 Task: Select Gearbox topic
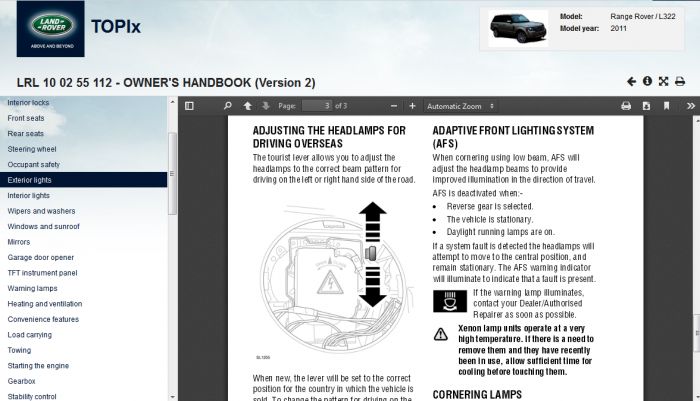point(21,381)
